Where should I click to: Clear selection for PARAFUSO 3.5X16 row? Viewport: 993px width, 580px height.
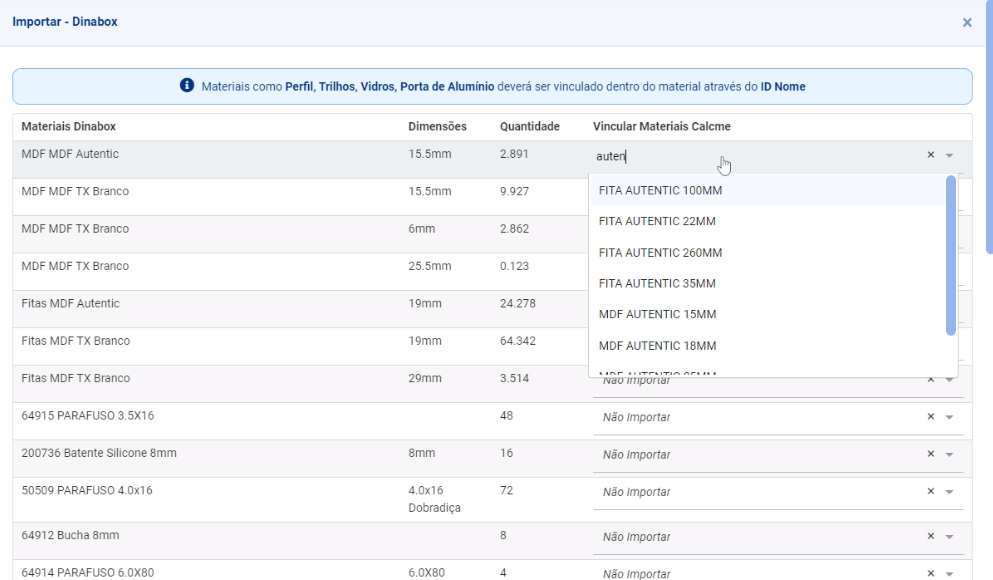[930, 417]
